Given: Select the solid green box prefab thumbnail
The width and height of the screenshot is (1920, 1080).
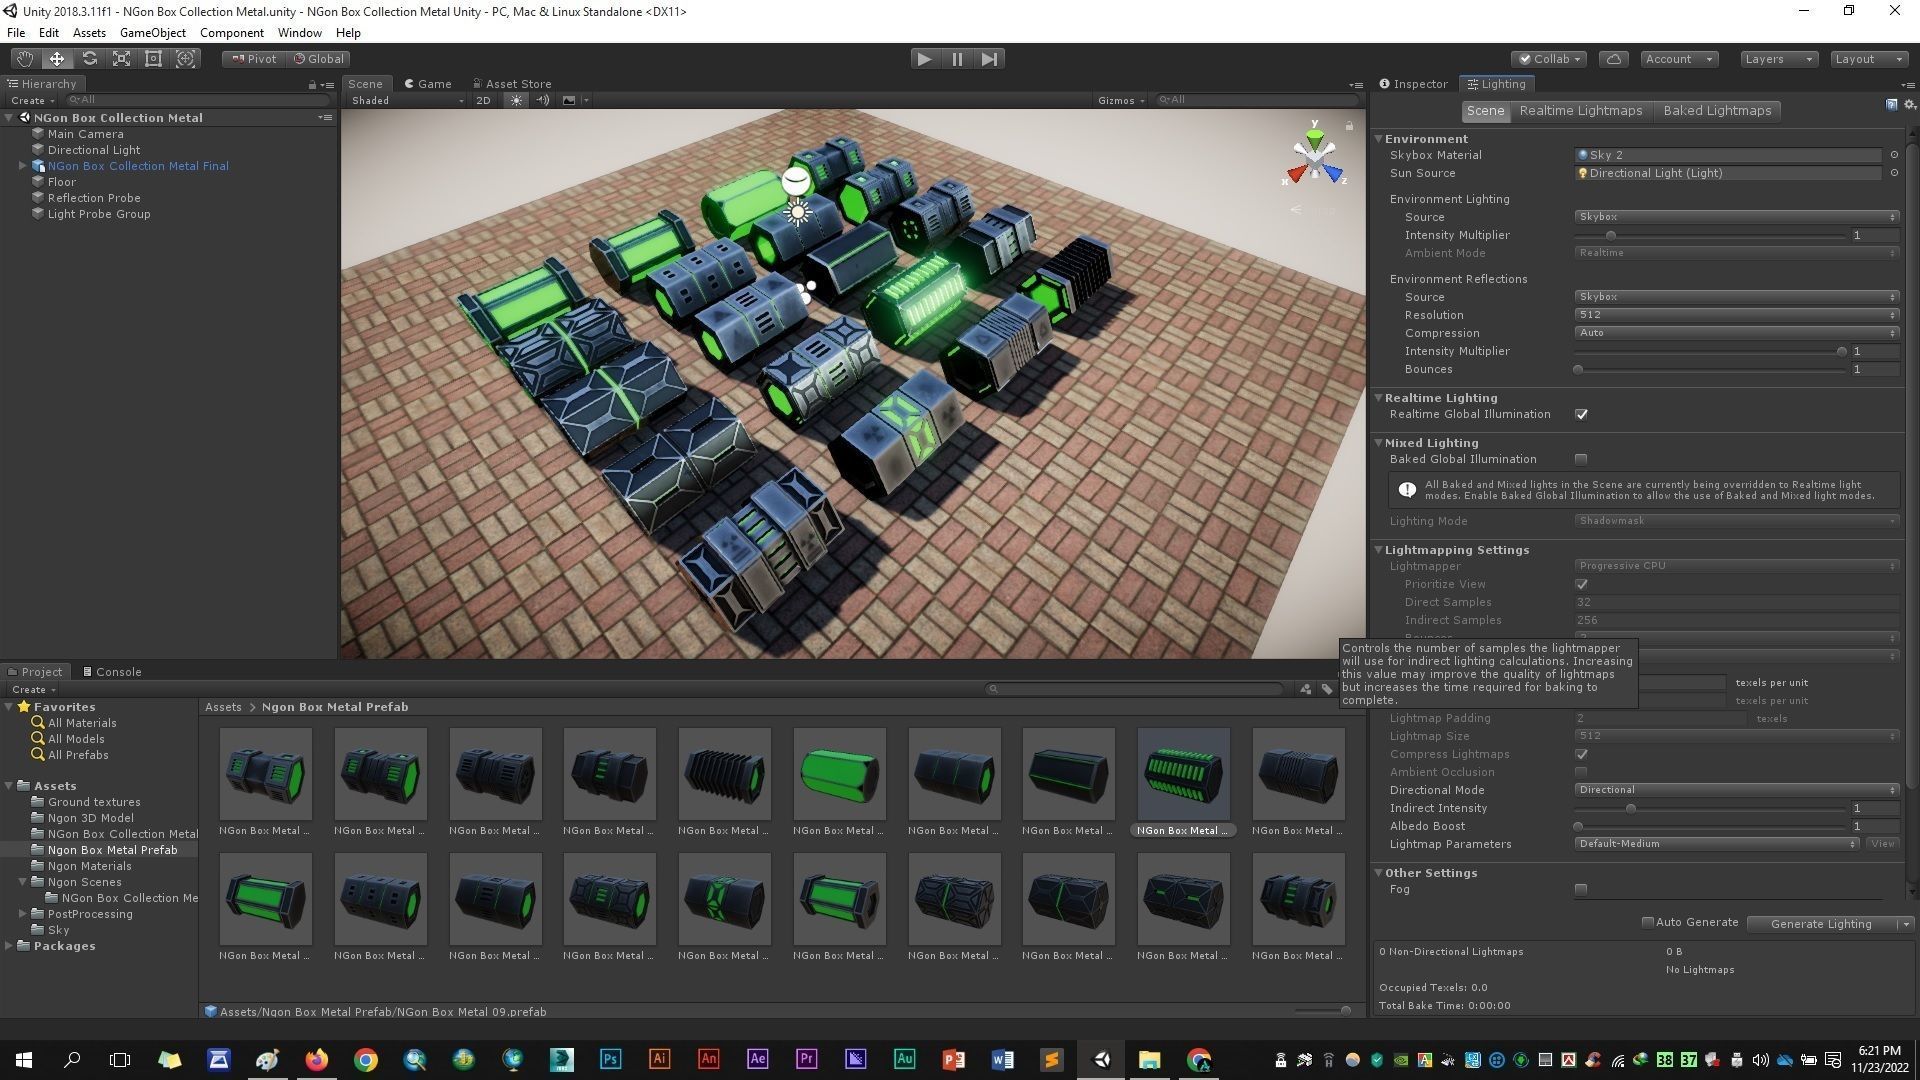Looking at the screenshot, I should [839, 774].
